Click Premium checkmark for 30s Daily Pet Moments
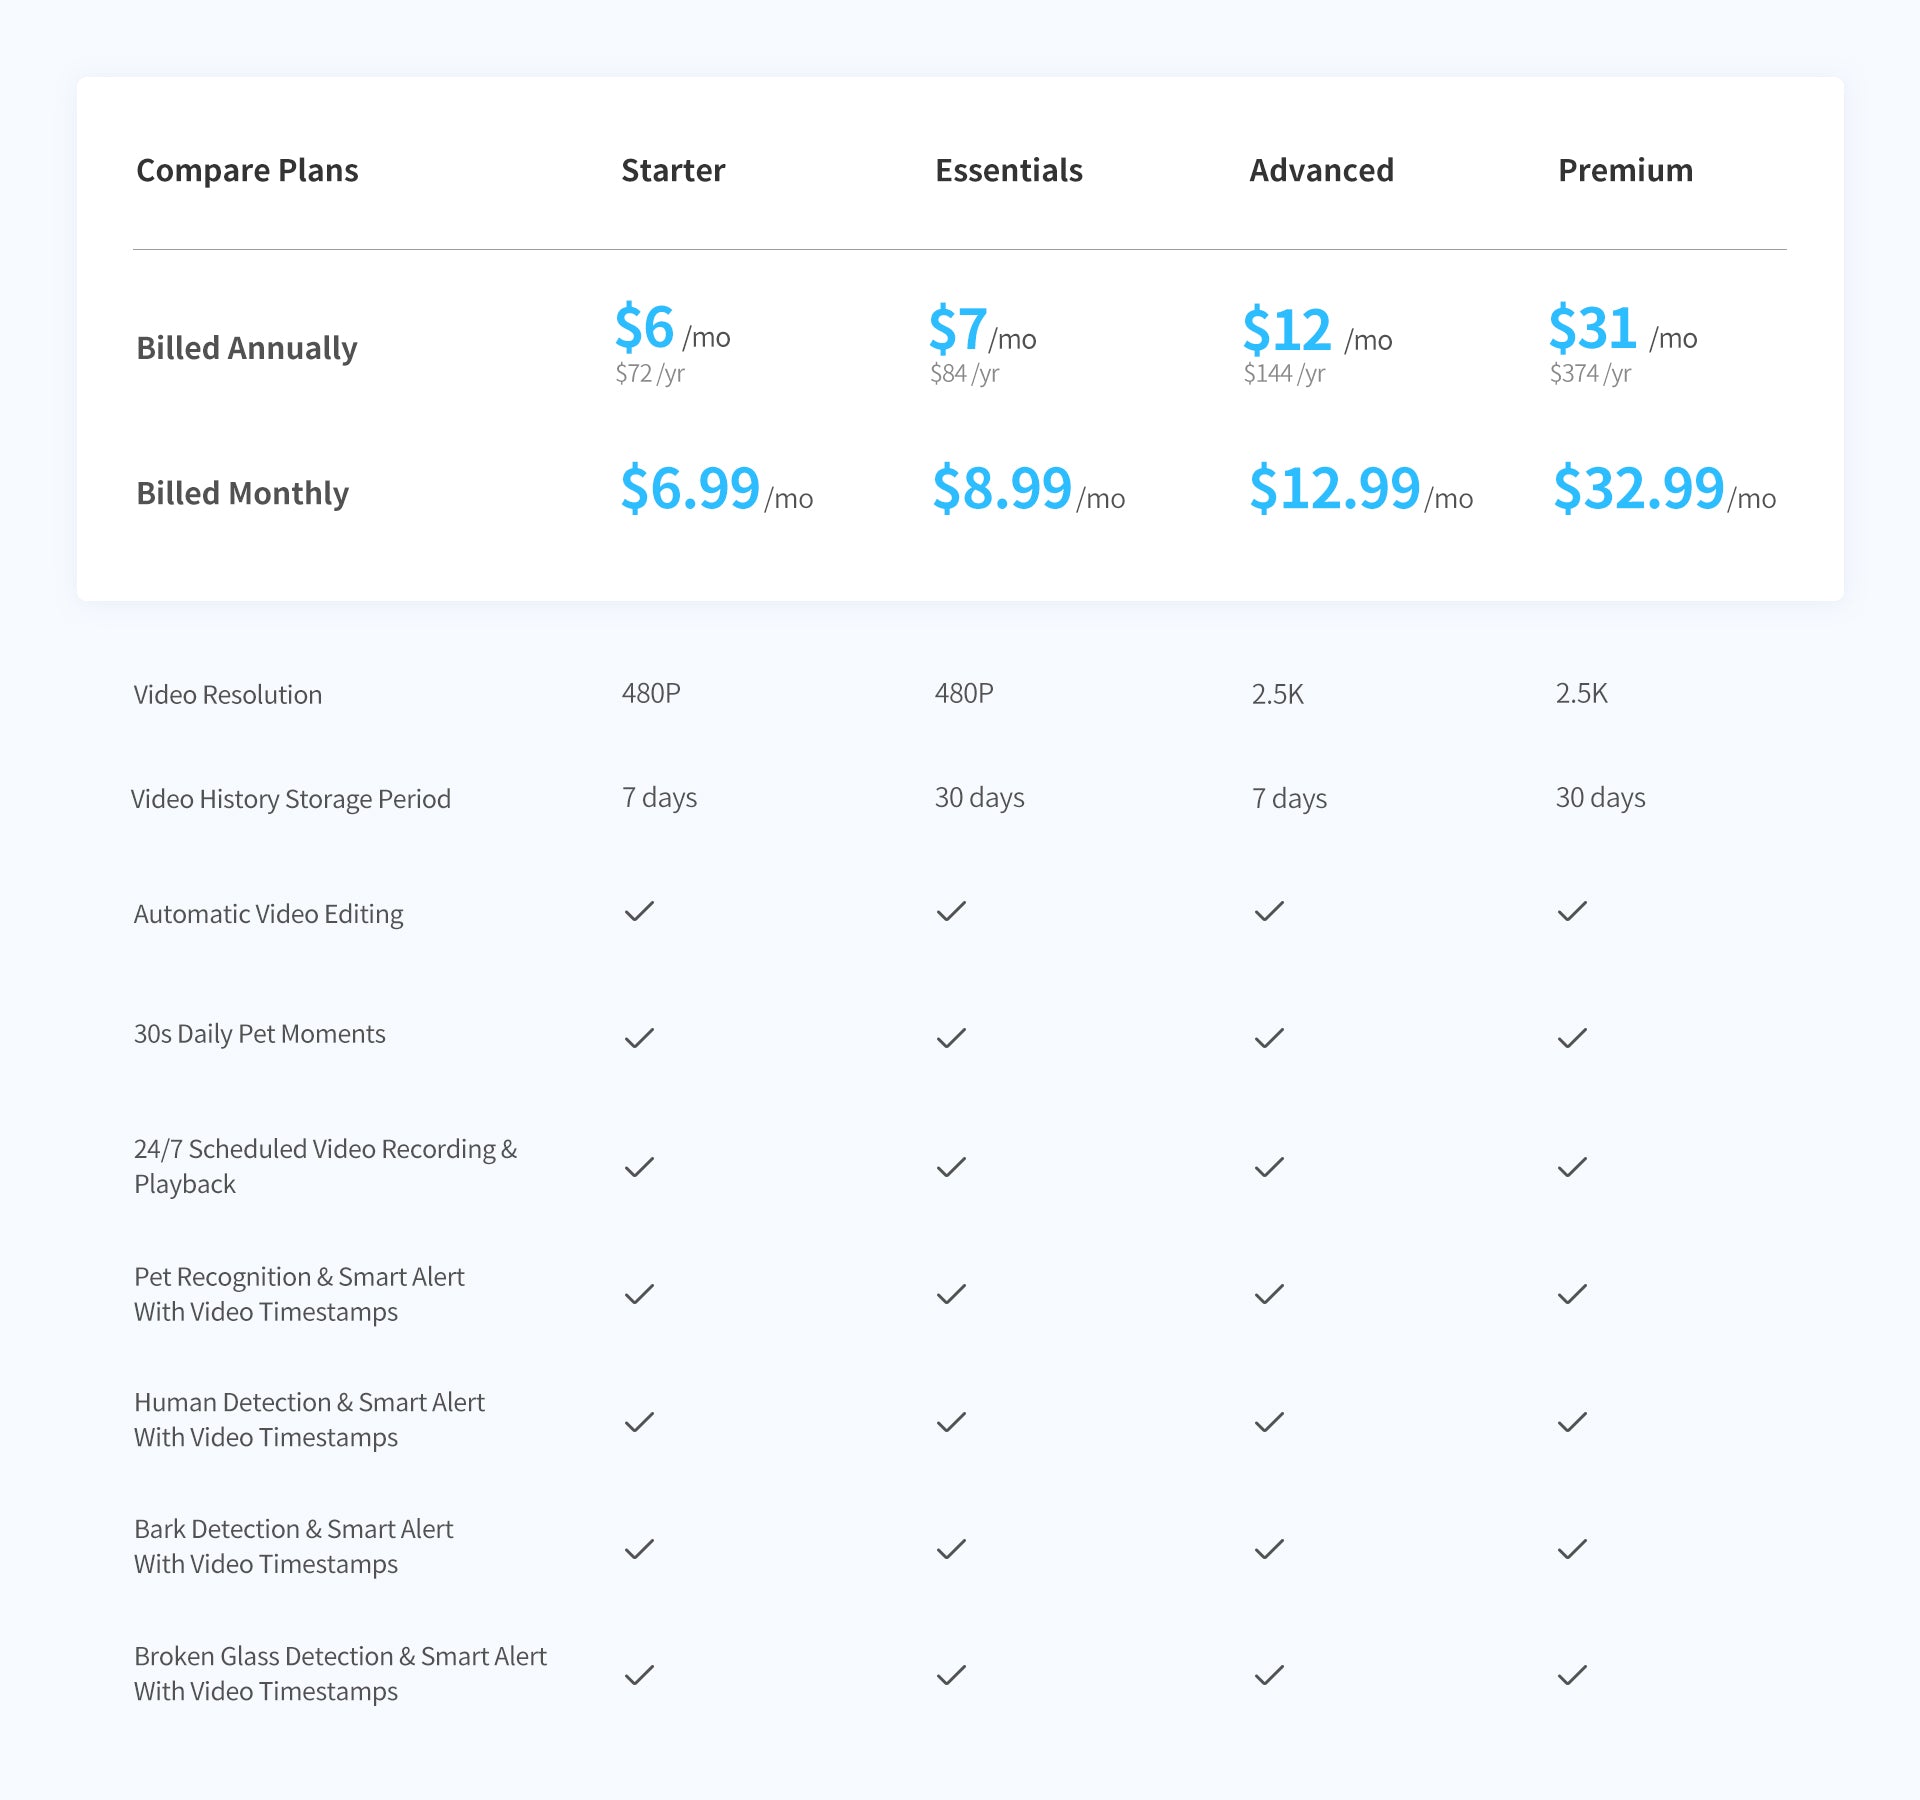 tap(1572, 1038)
